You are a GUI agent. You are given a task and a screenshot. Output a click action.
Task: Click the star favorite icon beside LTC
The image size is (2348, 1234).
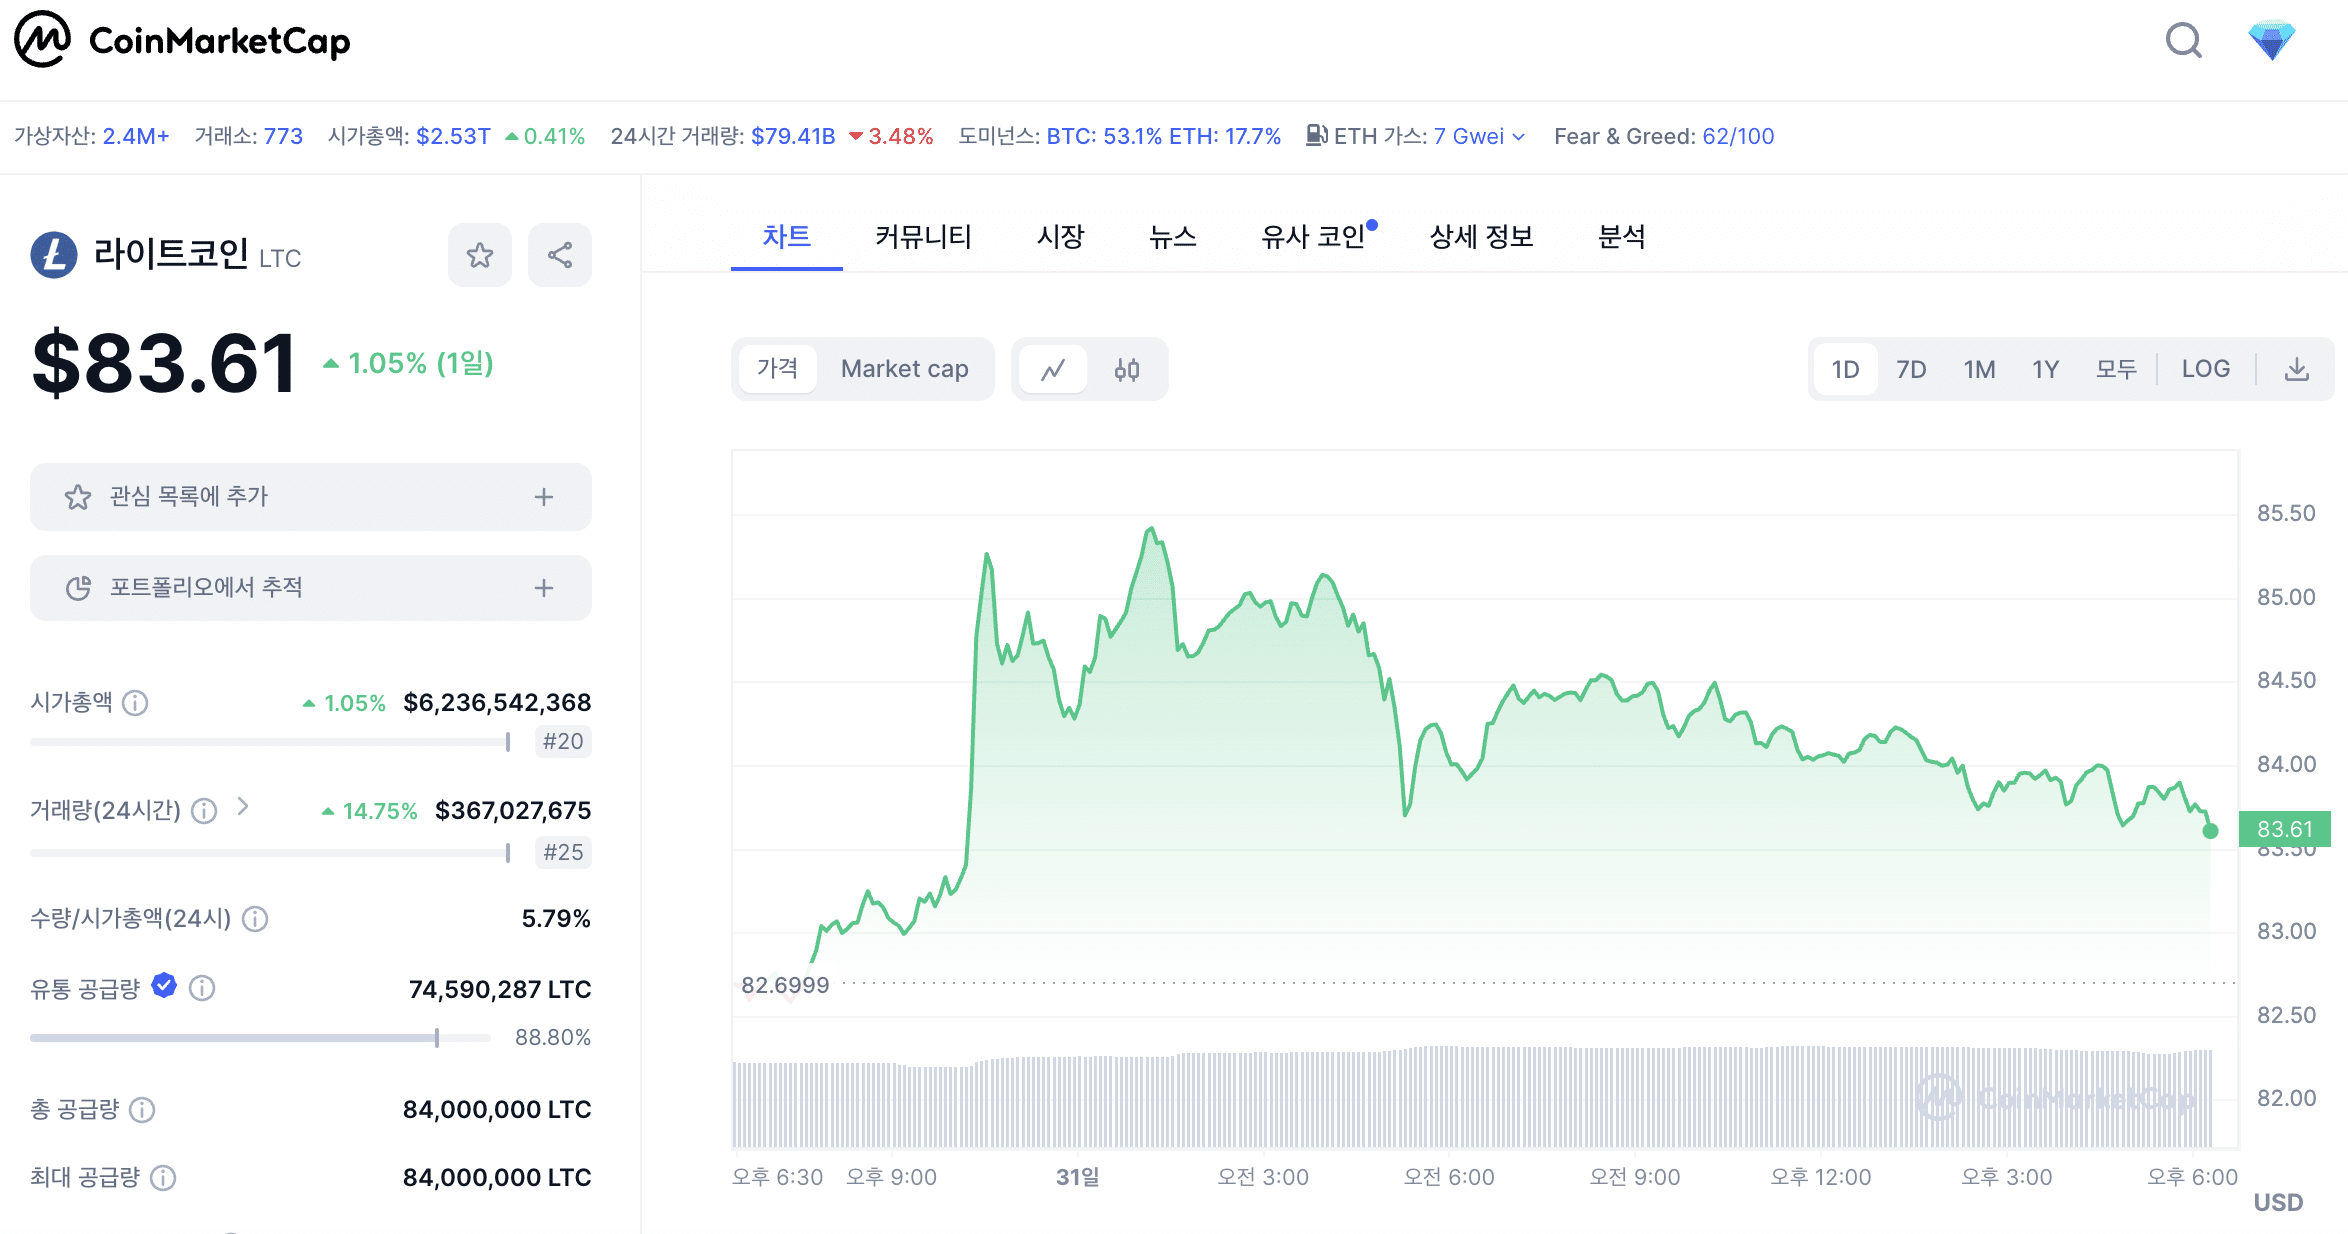(480, 255)
